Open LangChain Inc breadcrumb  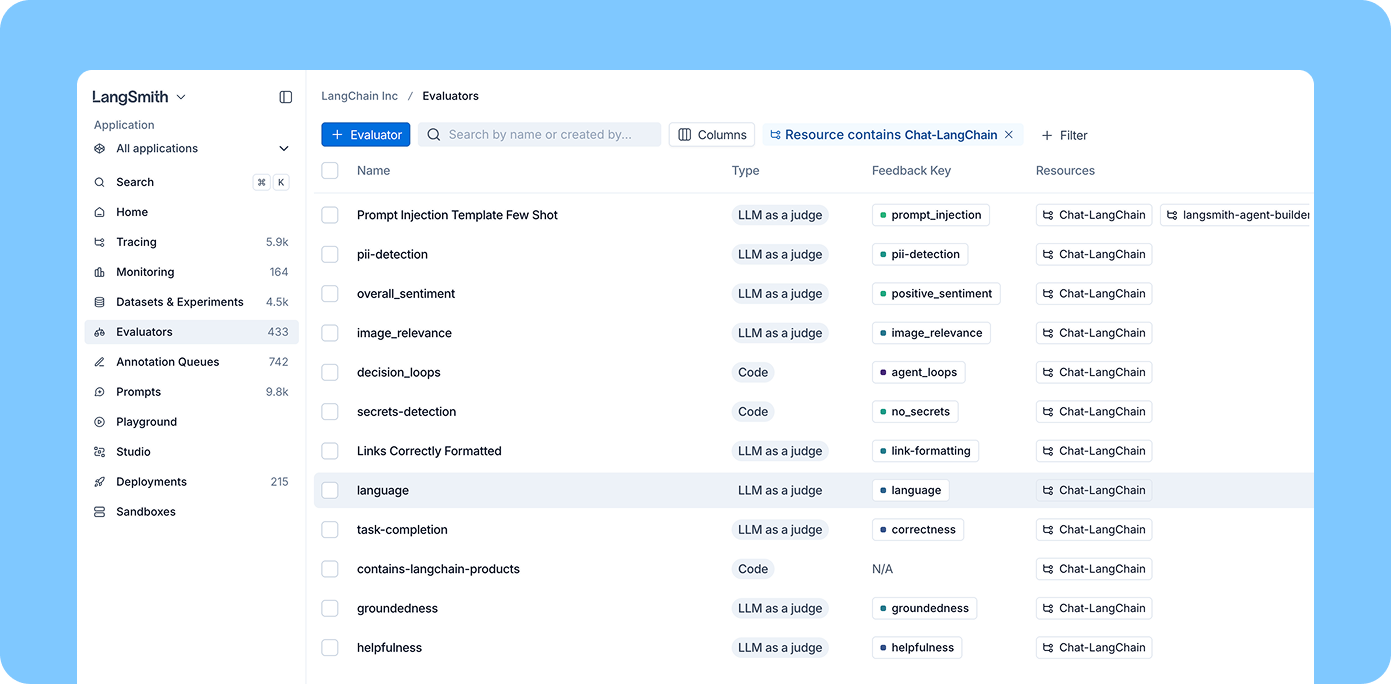click(359, 96)
